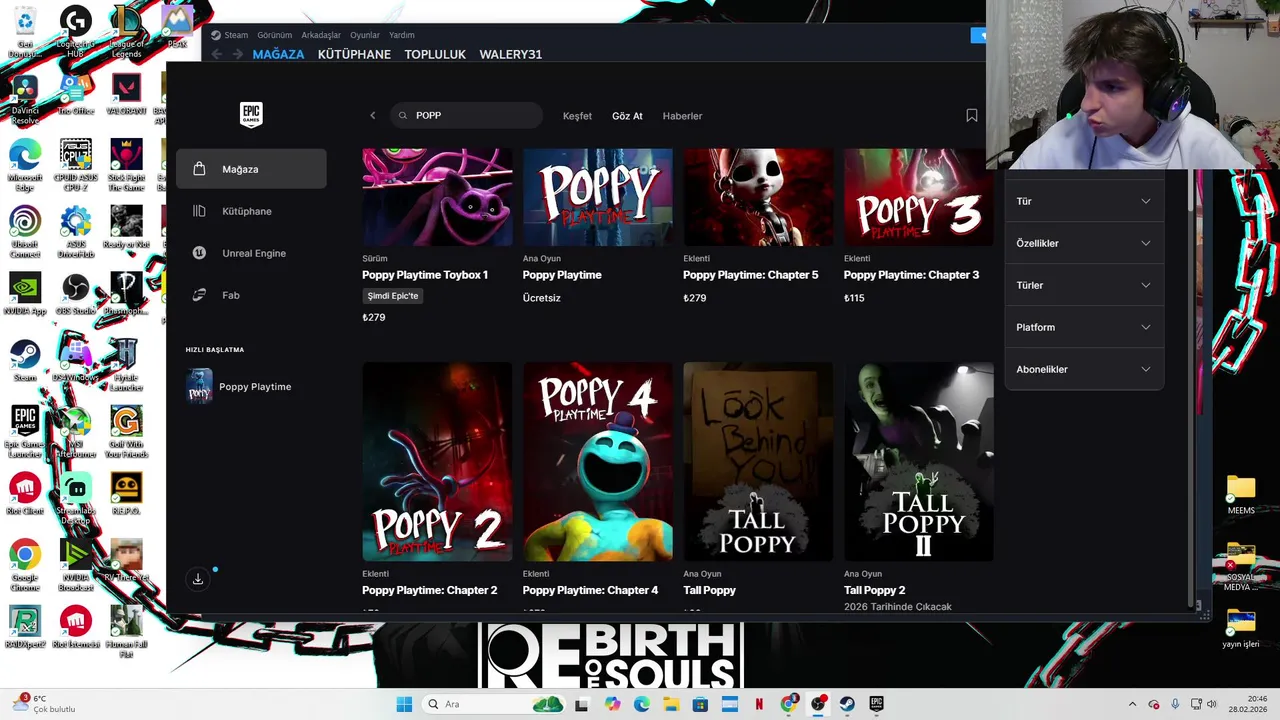This screenshot has height=720, width=1280.
Task: Select the Google Chrome desktop icon
Action: [25, 566]
